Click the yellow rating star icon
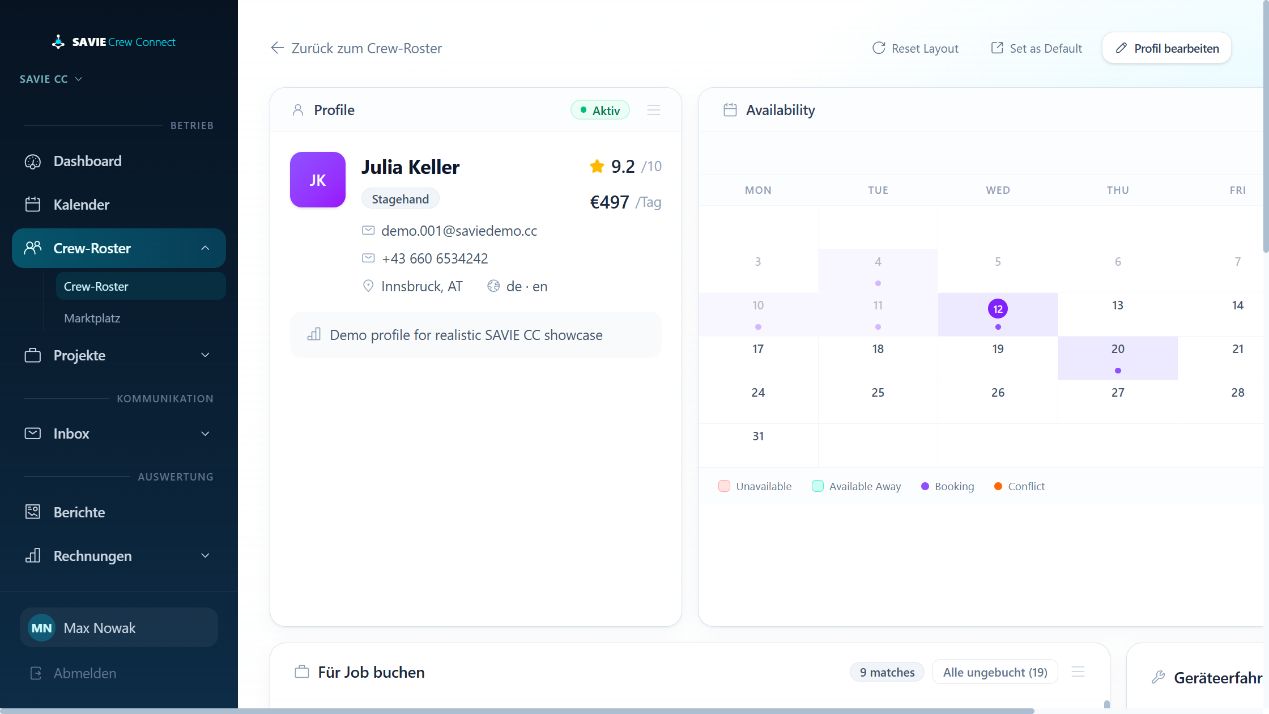Viewport: 1269px width, 714px height. pyautogui.click(x=597, y=166)
